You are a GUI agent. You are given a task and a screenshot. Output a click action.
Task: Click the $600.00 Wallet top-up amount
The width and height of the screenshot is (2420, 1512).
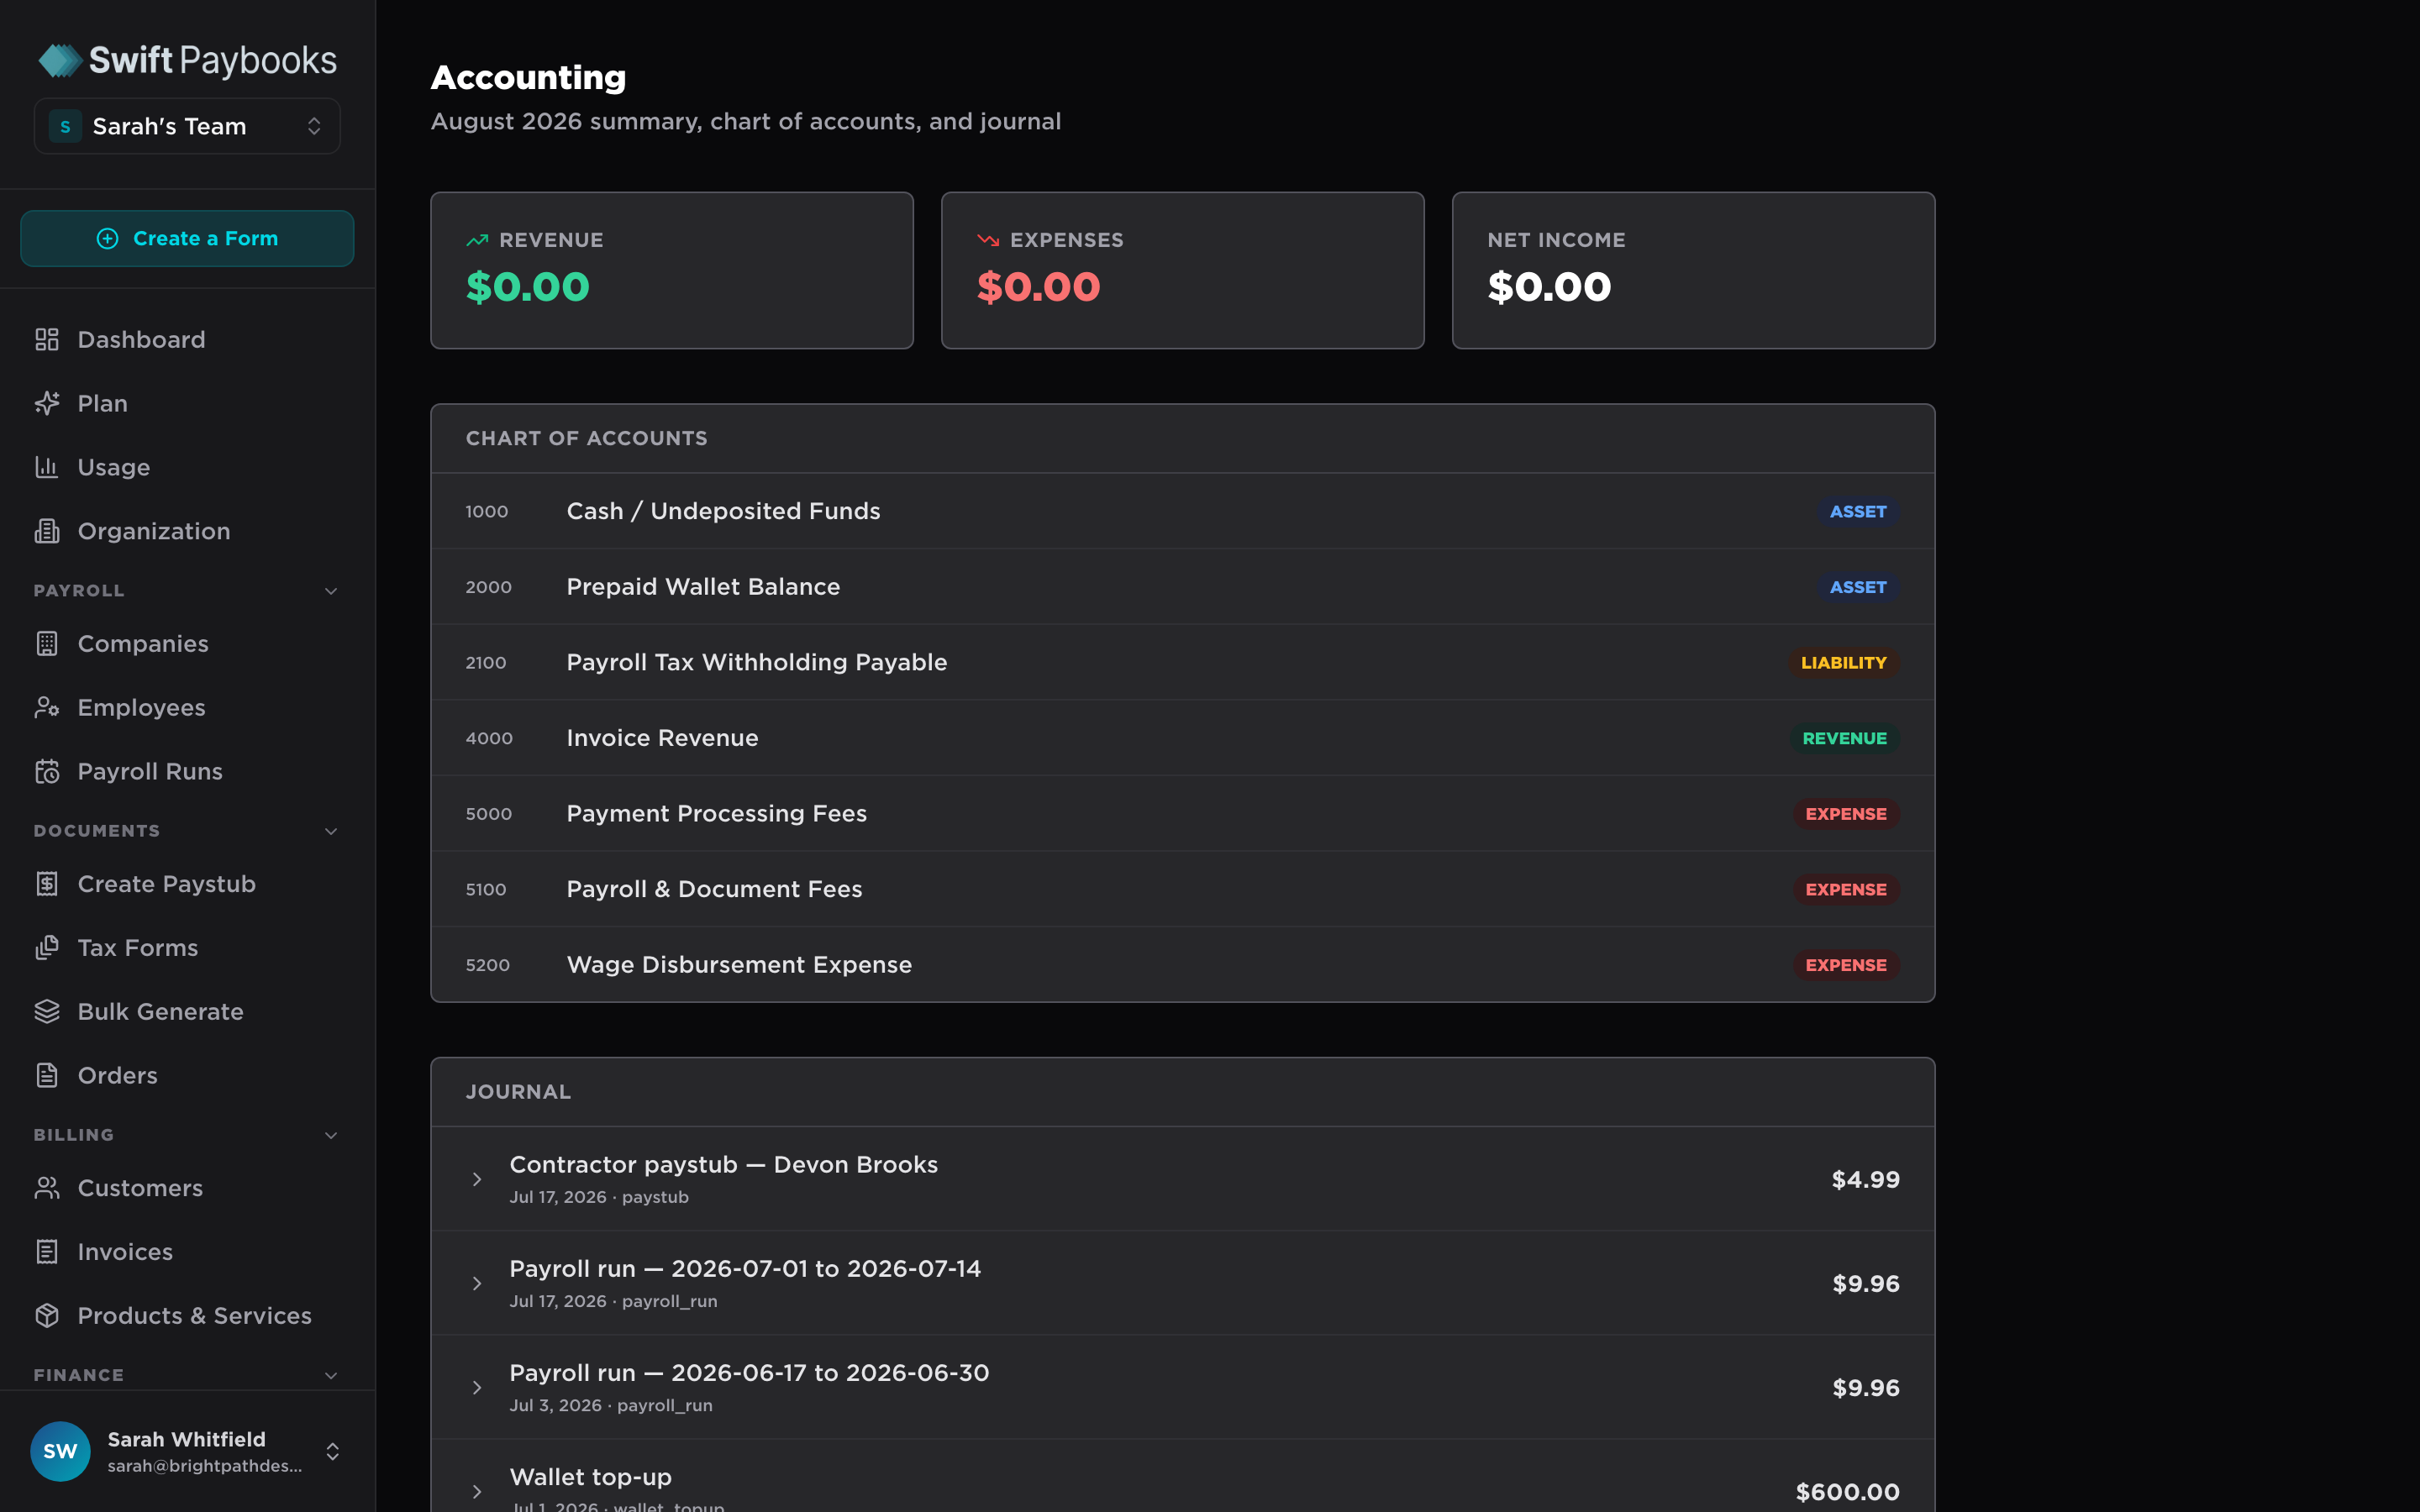pos(1847,1492)
